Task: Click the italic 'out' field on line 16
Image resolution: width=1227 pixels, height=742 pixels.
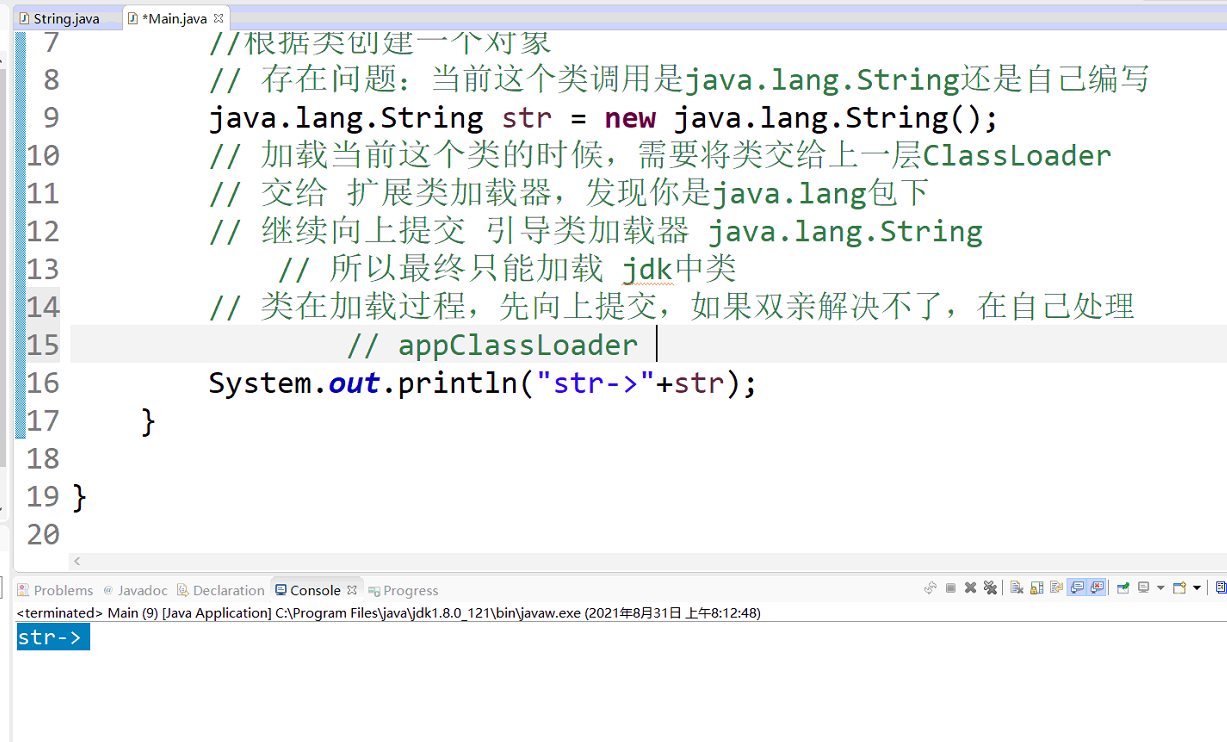Action: pos(354,383)
